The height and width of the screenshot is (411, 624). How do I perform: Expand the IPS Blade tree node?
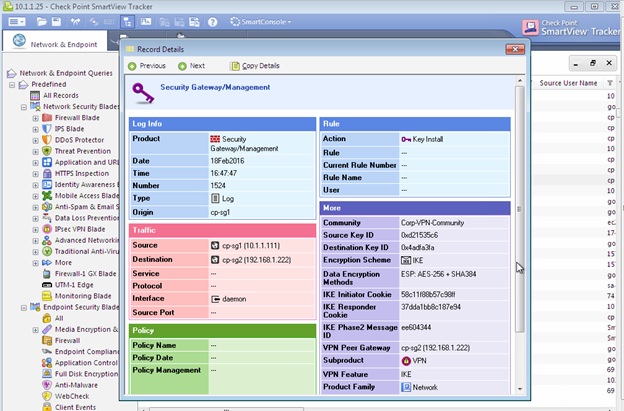coord(35,129)
